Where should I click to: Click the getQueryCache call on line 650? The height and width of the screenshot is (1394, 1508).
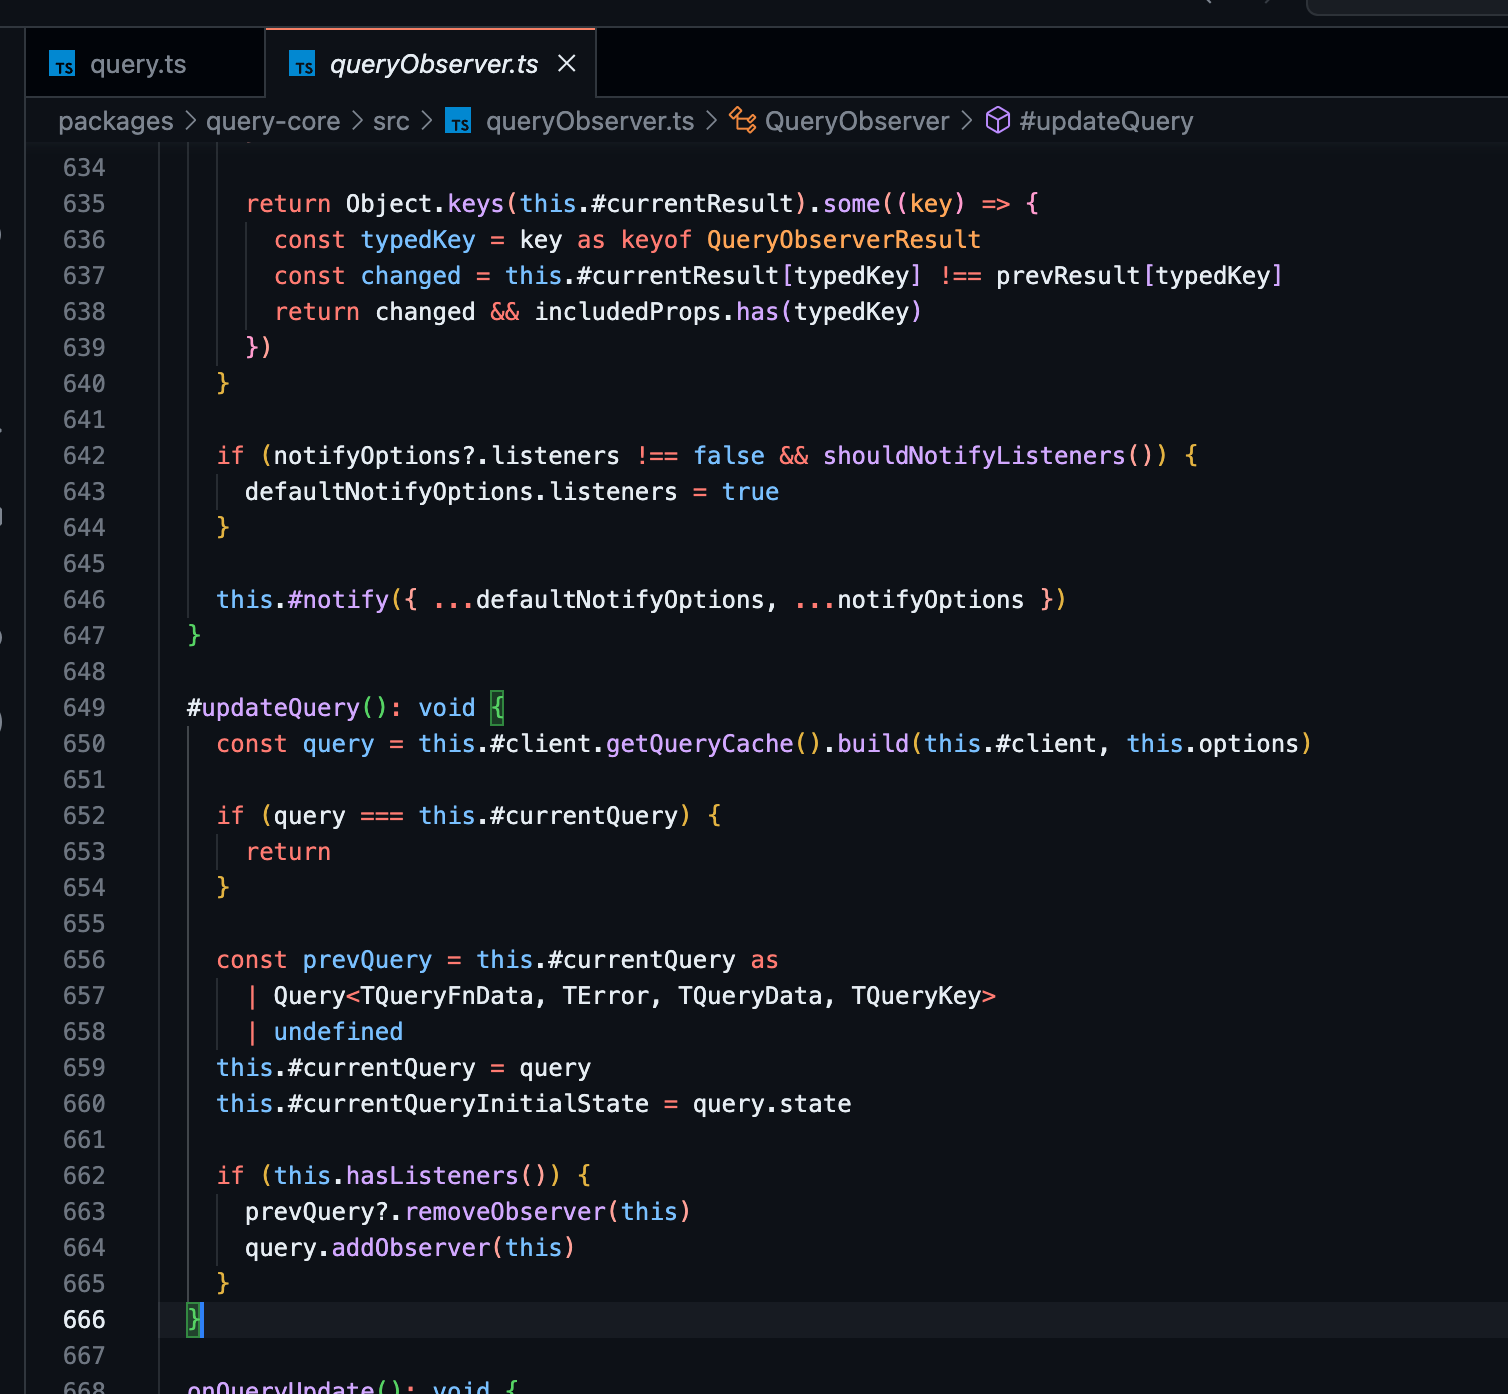coord(699,744)
